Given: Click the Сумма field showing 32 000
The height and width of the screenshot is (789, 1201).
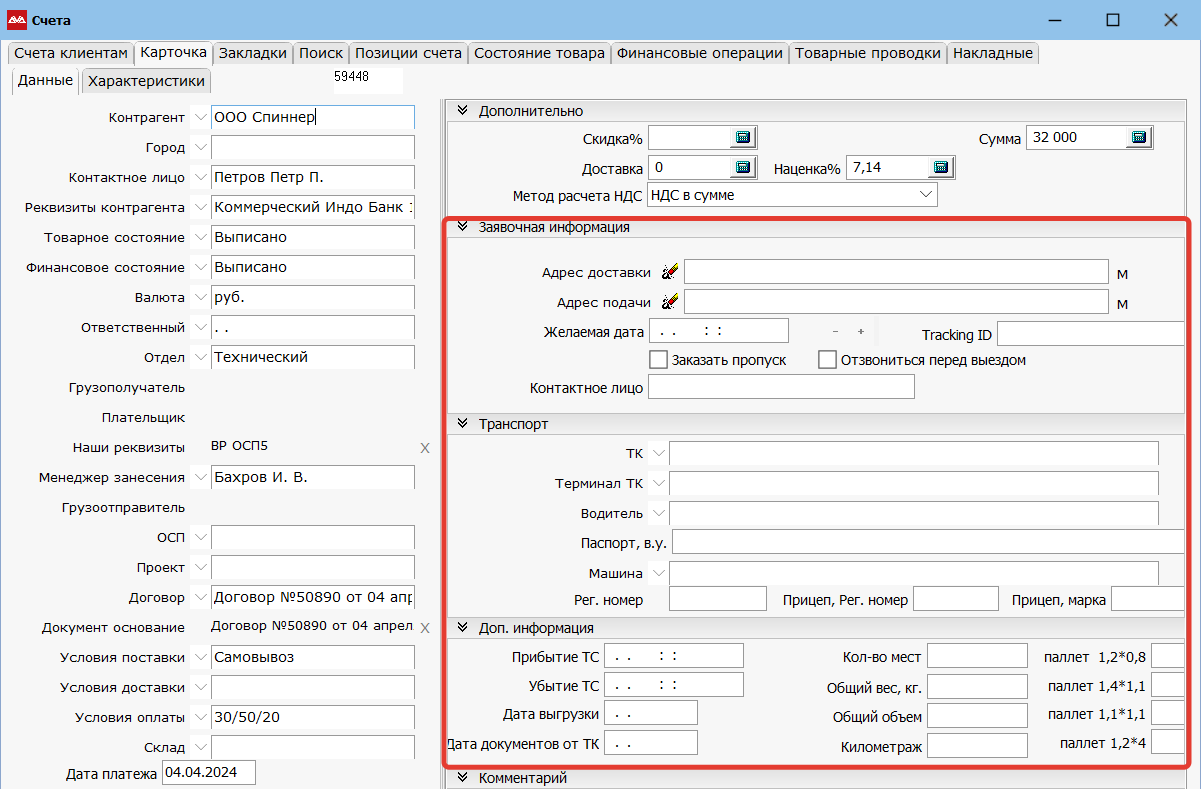Looking at the screenshot, I should coord(1076,138).
